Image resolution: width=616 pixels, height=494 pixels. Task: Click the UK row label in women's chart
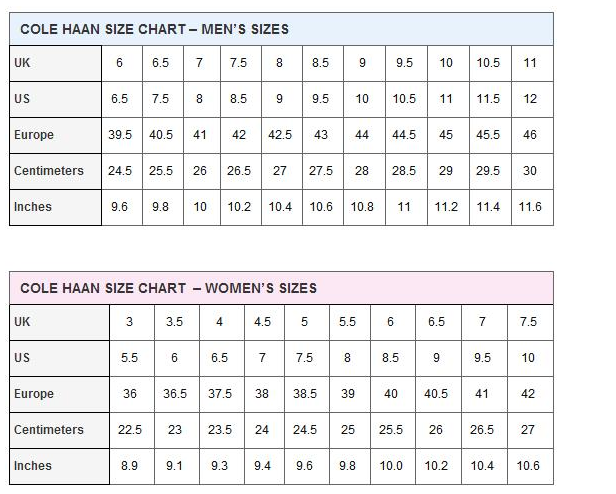pos(23,322)
